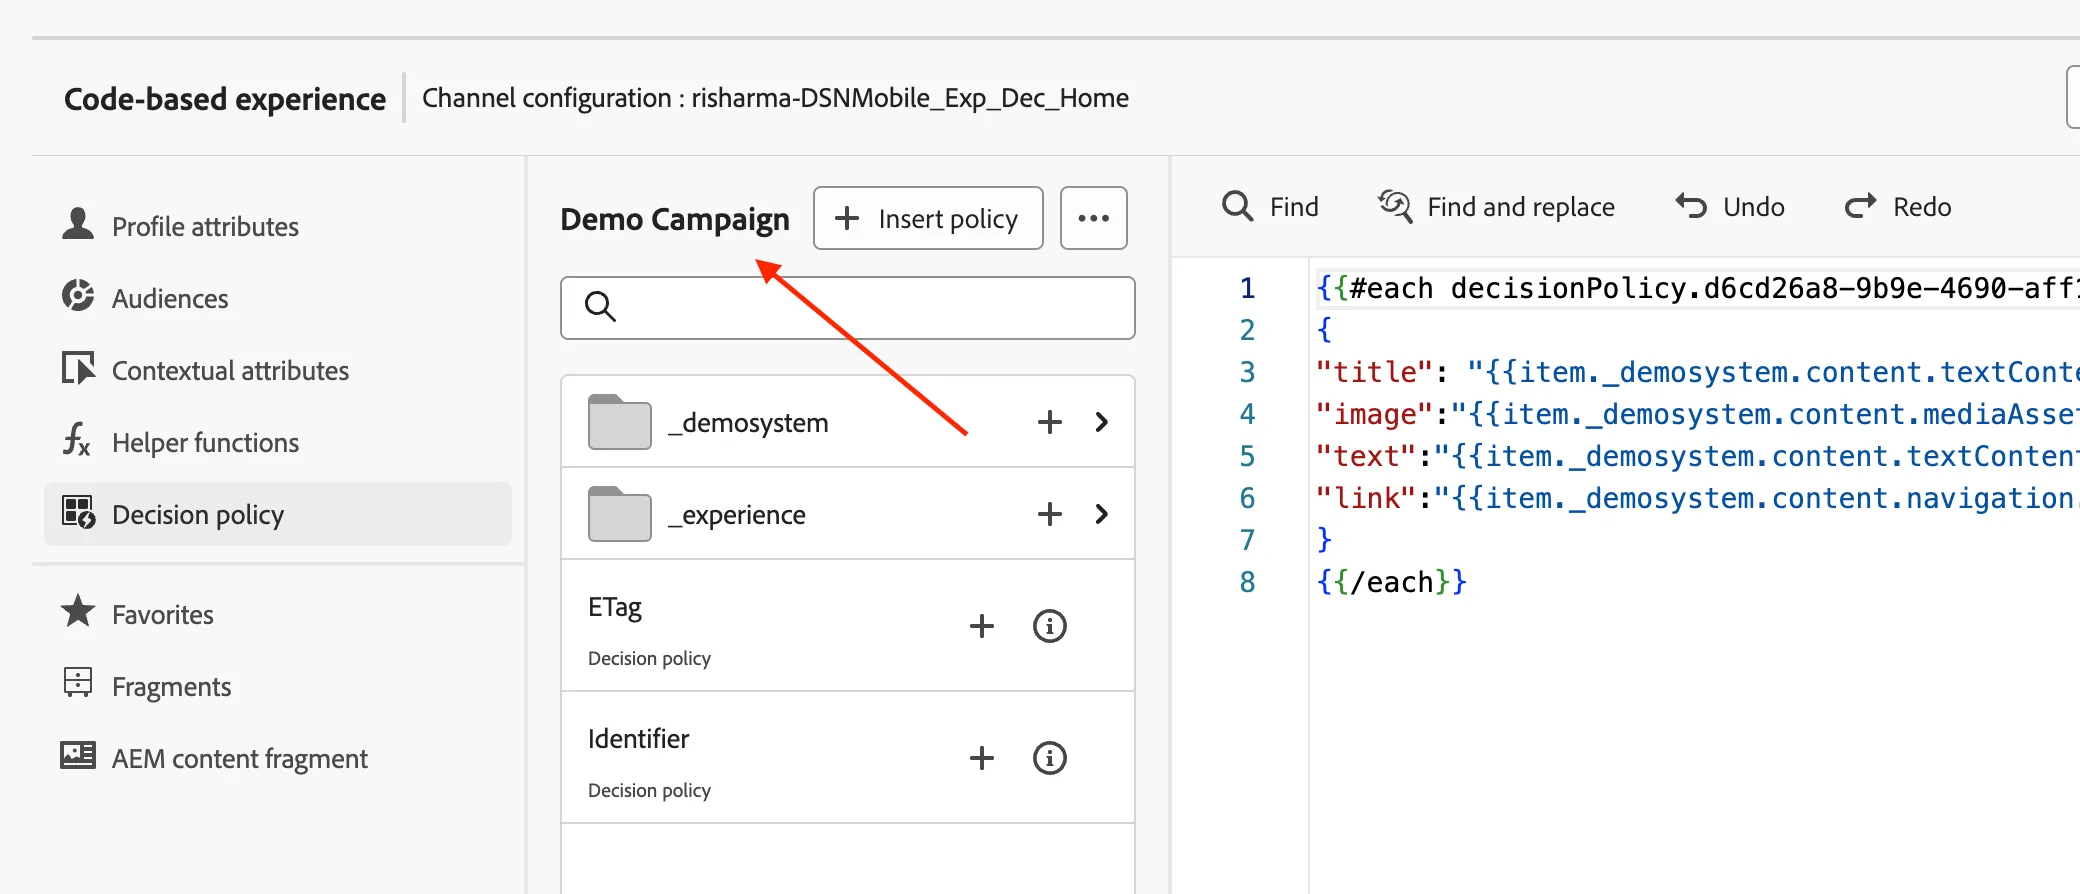
Task: Insert the ETag attribute with plus icon
Action: click(982, 626)
